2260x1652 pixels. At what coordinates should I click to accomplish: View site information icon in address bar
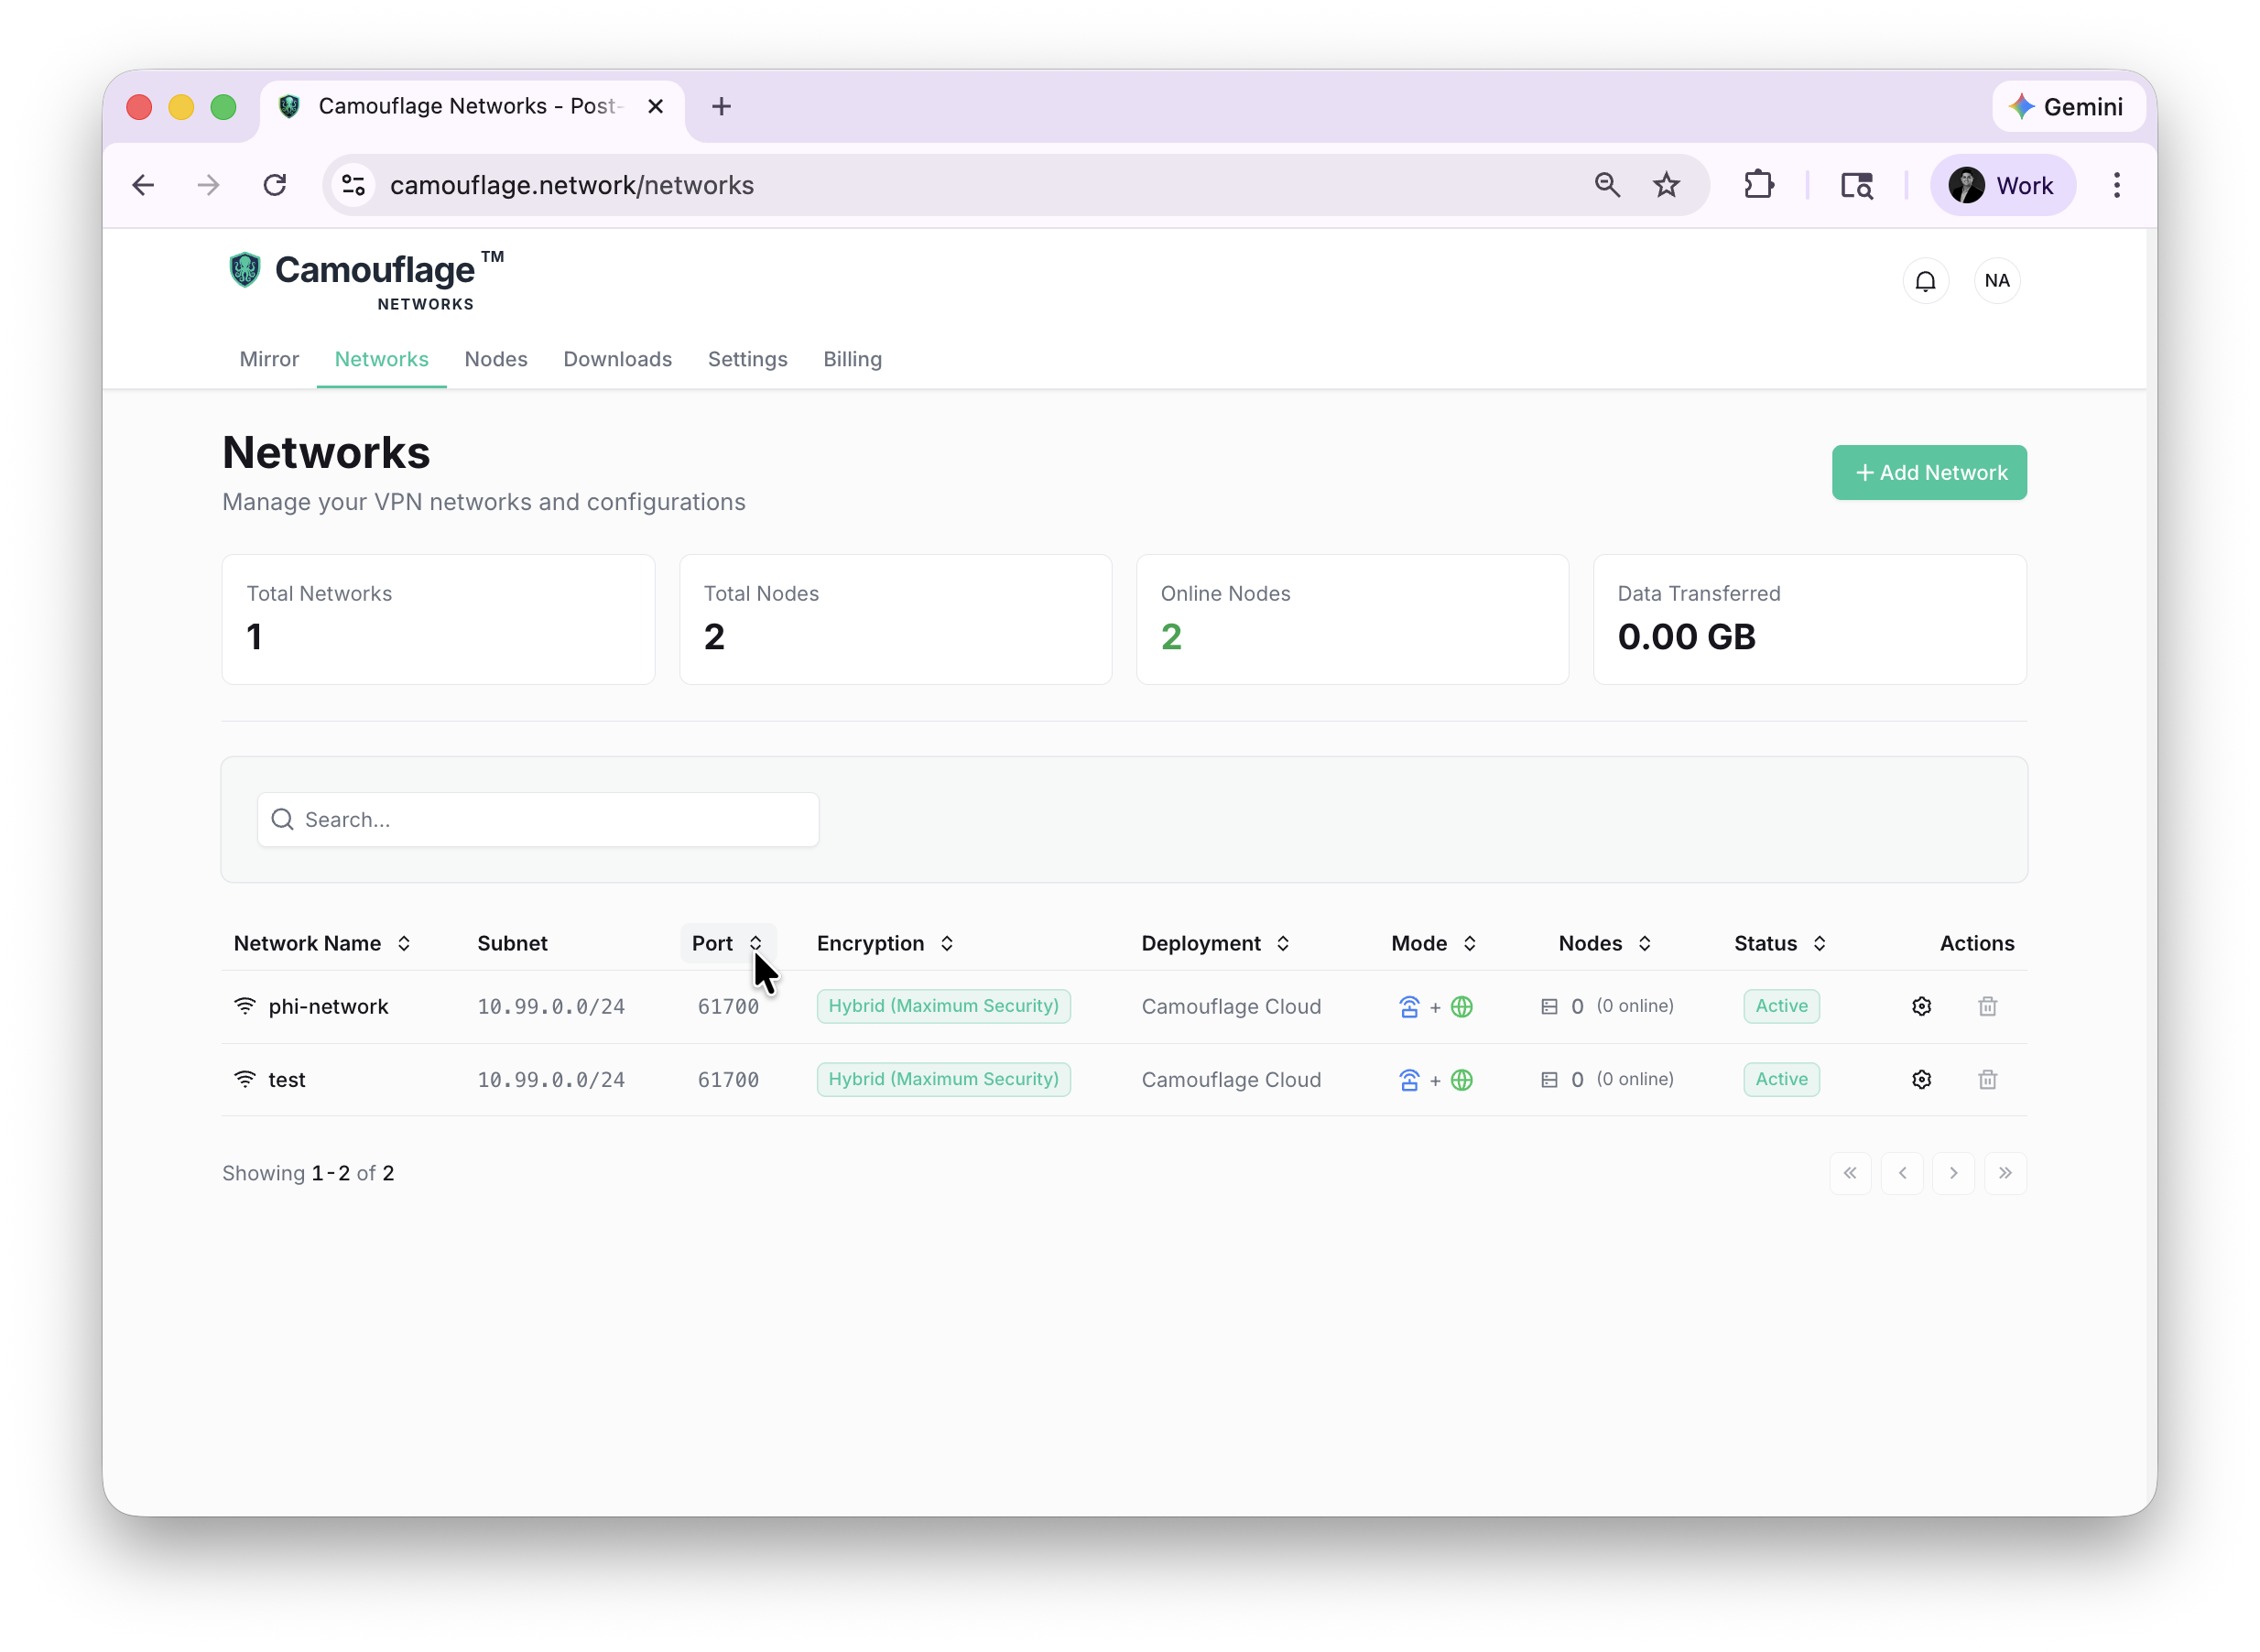(x=353, y=185)
